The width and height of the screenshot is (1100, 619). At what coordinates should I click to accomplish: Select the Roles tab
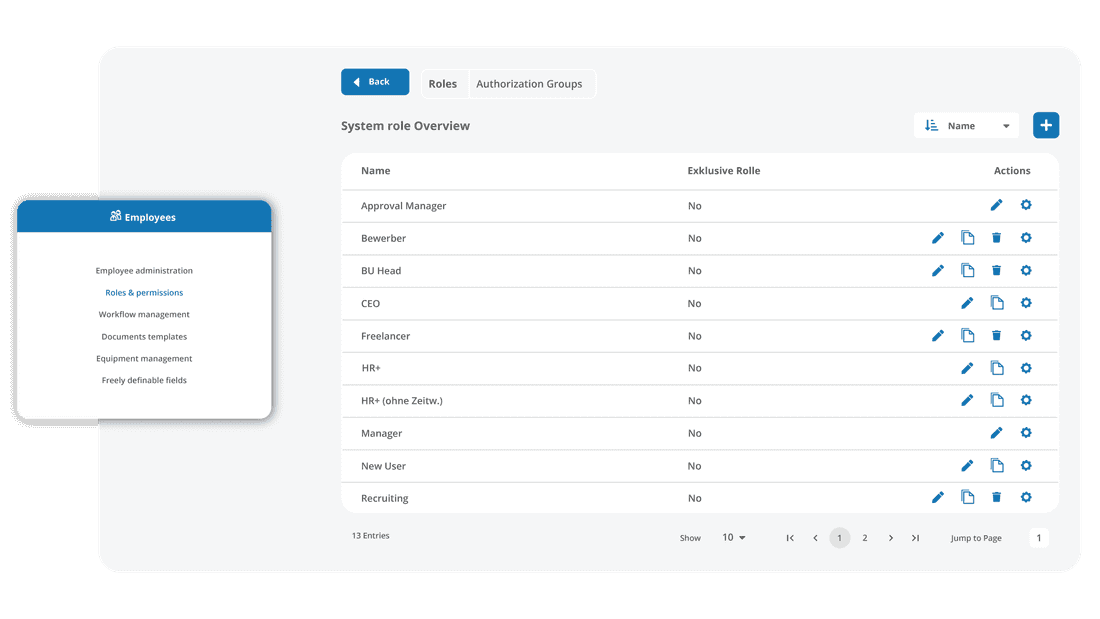click(443, 83)
